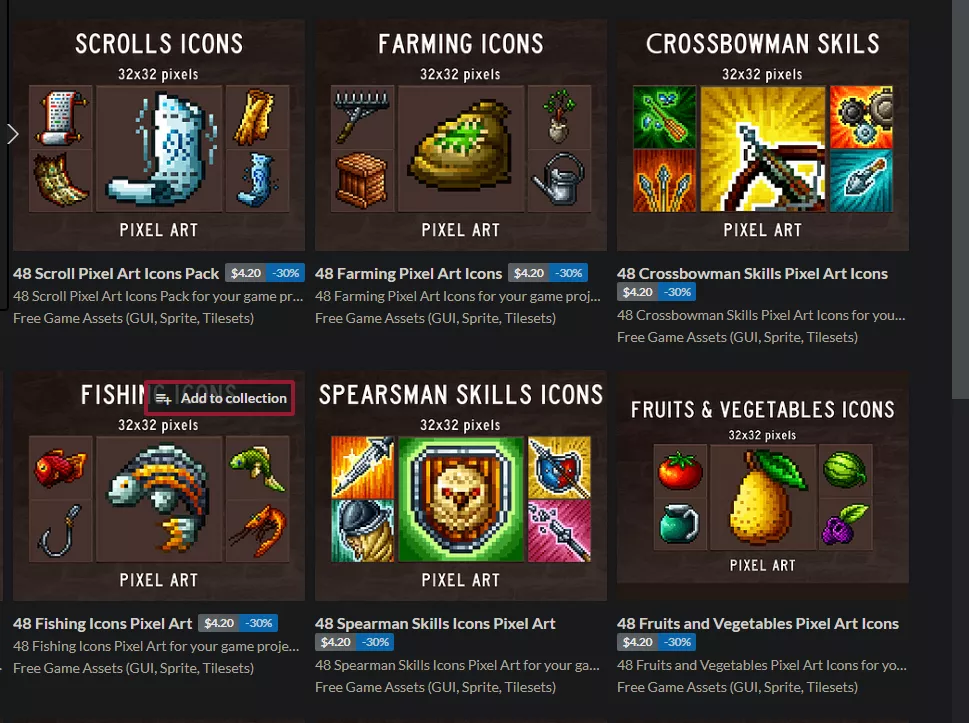Click the red fish icon

(61, 468)
